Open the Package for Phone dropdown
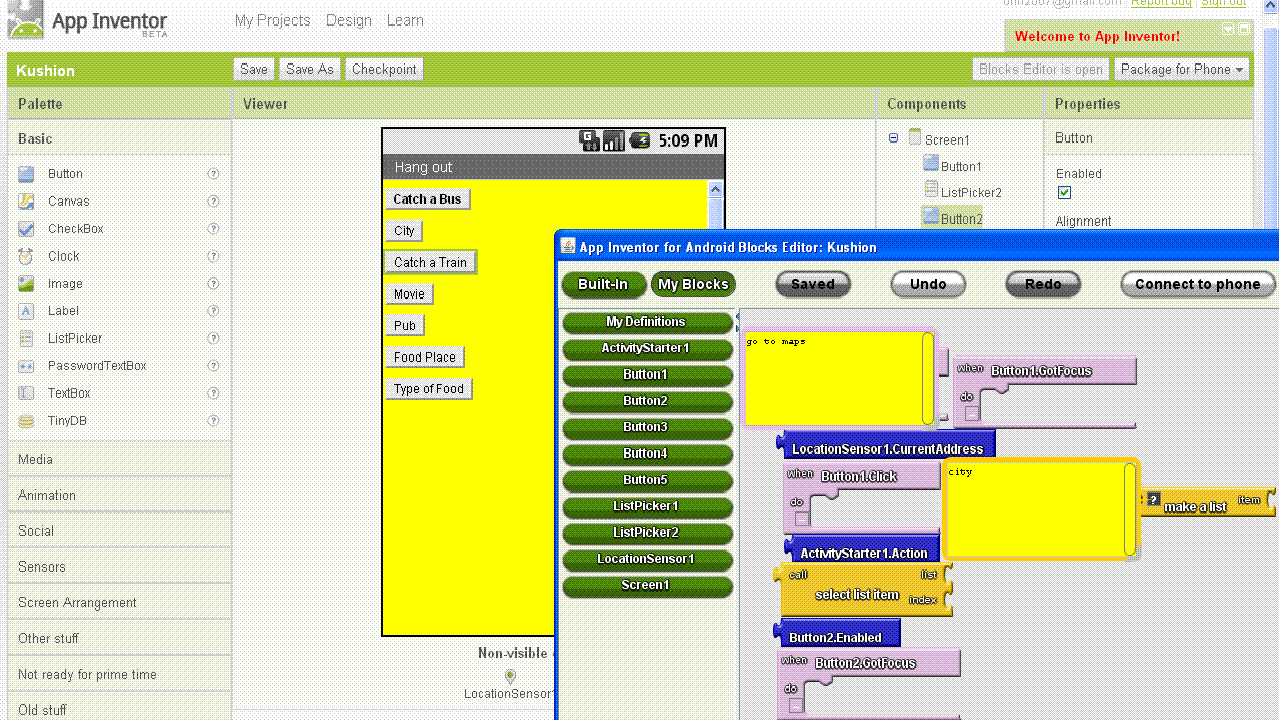The image size is (1280, 720). (1182, 69)
